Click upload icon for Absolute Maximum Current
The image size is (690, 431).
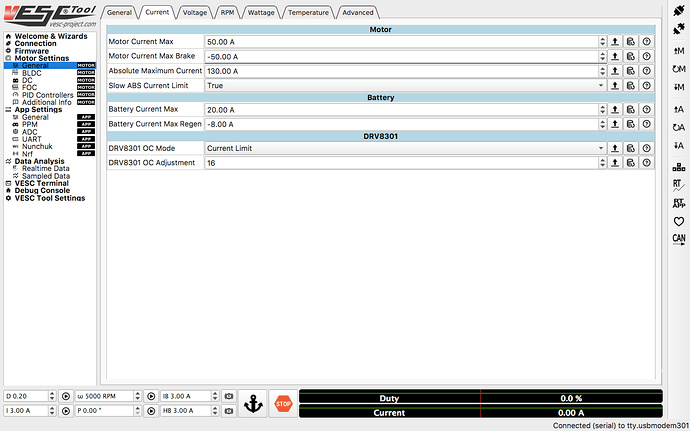click(616, 71)
